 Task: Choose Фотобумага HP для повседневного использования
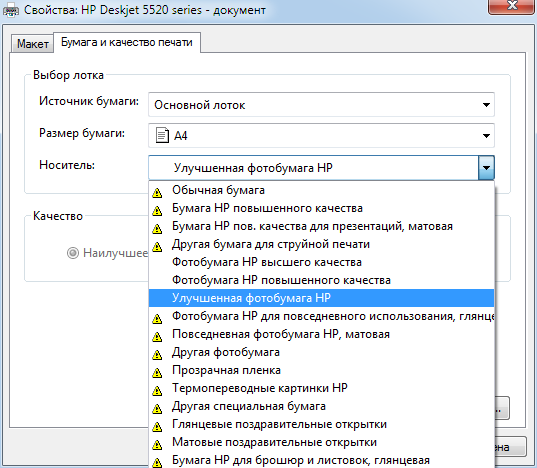pos(321,316)
